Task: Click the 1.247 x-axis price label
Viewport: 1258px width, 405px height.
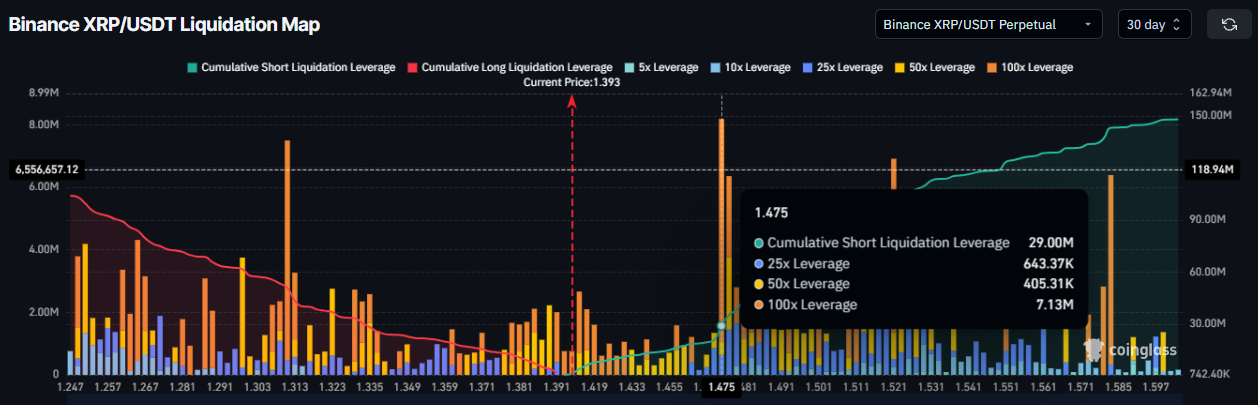Action: [x=71, y=386]
